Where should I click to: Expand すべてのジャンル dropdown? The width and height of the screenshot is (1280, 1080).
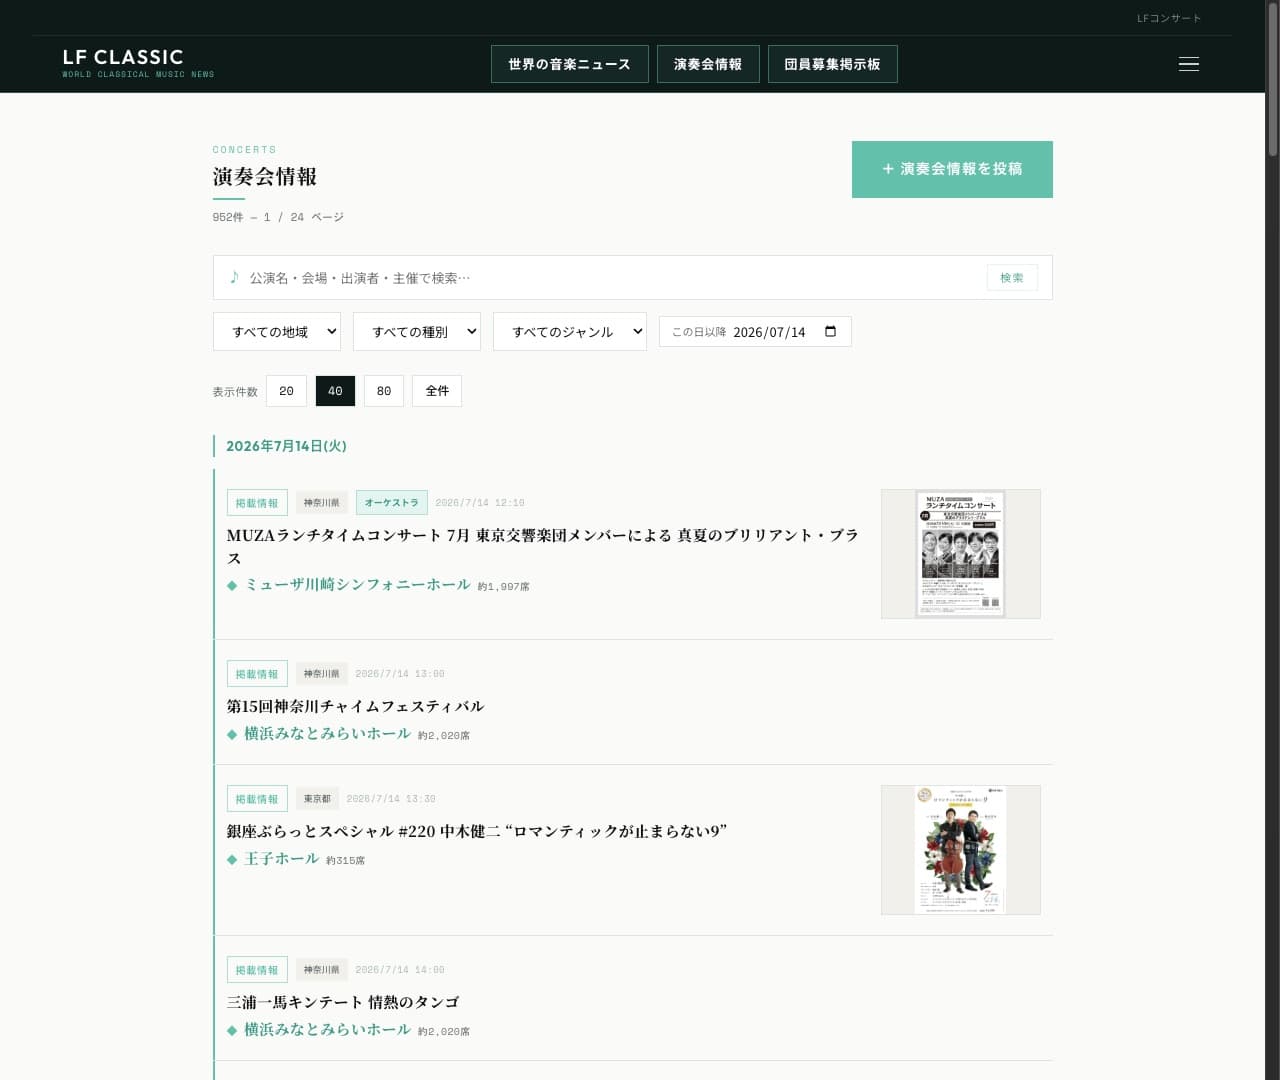570,332
